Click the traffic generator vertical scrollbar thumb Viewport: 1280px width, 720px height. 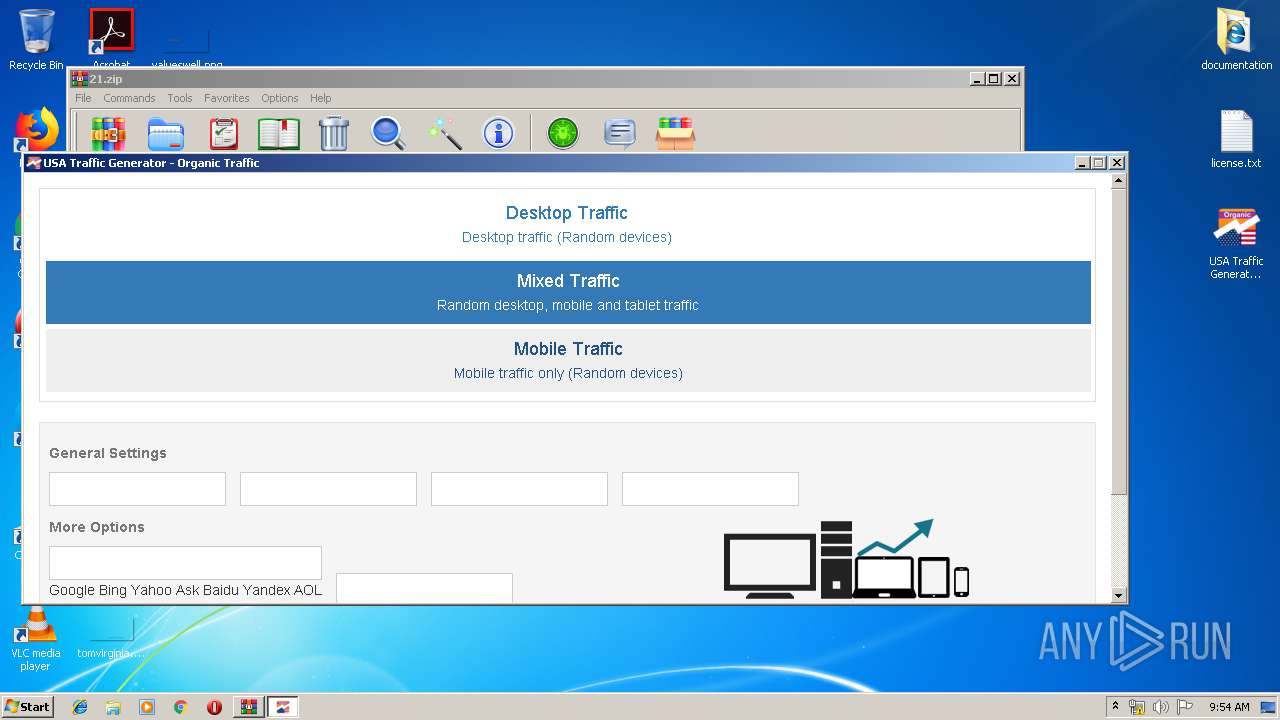tap(1119, 341)
